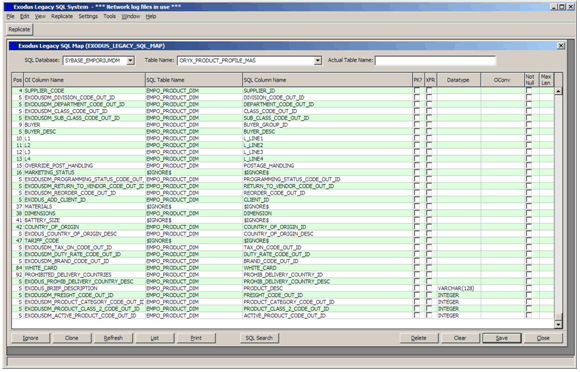Click the Ignore button
This screenshot has width=580, height=372.
point(30,338)
